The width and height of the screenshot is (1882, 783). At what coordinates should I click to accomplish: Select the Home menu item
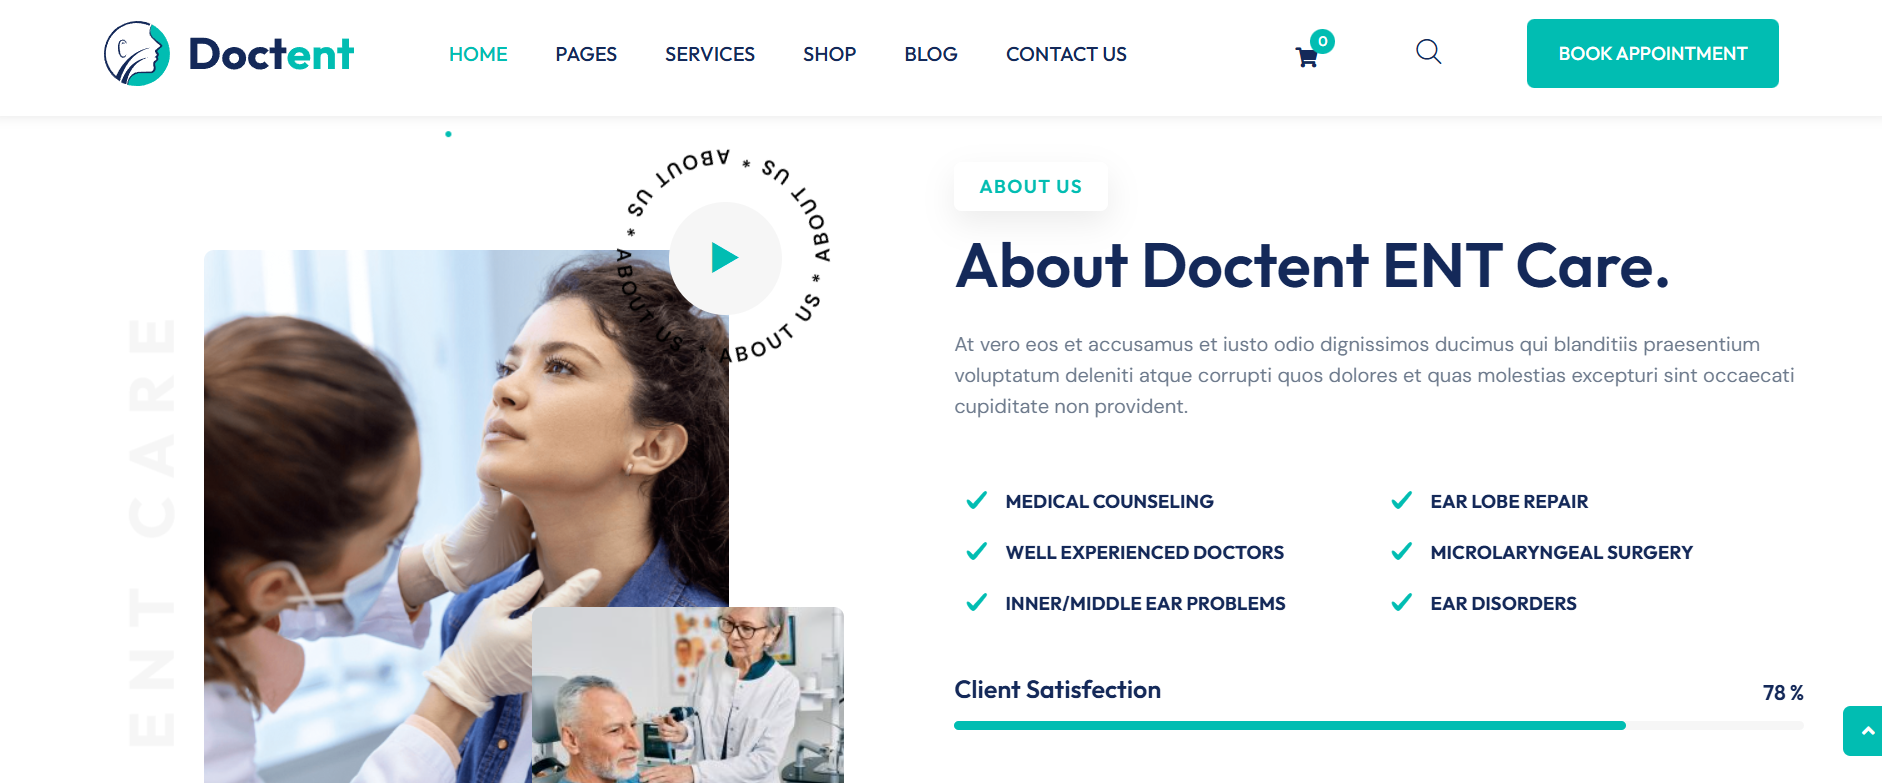478,54
